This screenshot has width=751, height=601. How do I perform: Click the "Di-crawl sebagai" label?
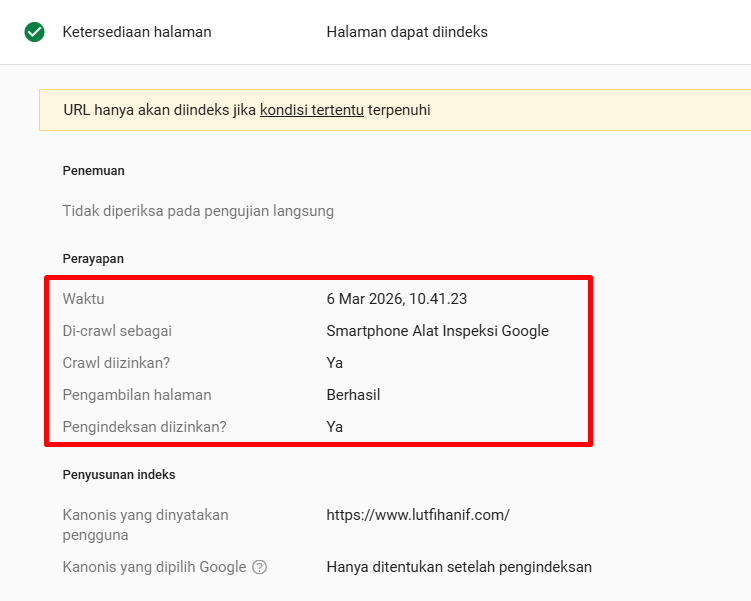(124, 331)
